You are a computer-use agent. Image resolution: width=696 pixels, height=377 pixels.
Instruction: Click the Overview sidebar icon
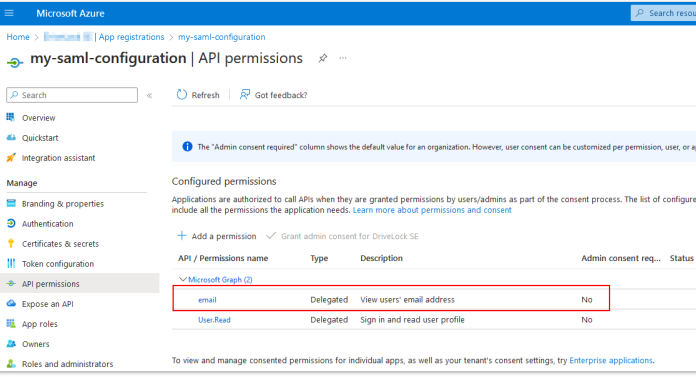click(11, 117)
